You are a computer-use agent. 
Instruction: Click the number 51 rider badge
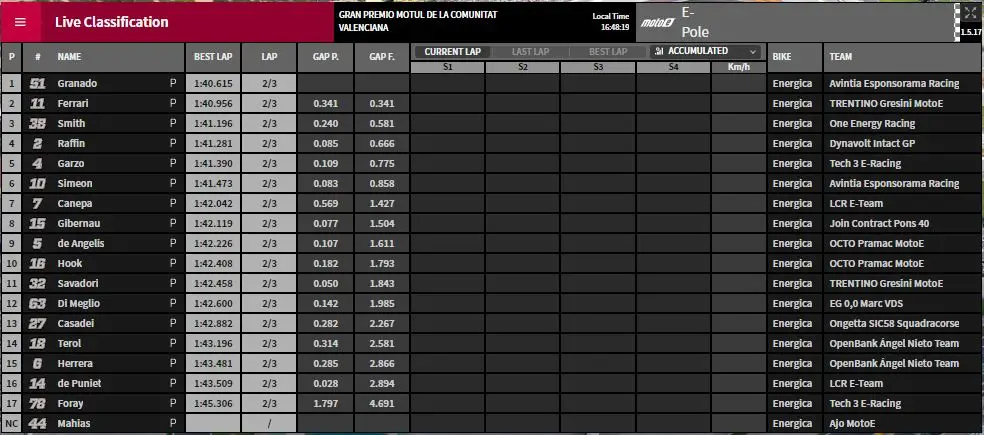pyautogui.click(x=38, y=83)
